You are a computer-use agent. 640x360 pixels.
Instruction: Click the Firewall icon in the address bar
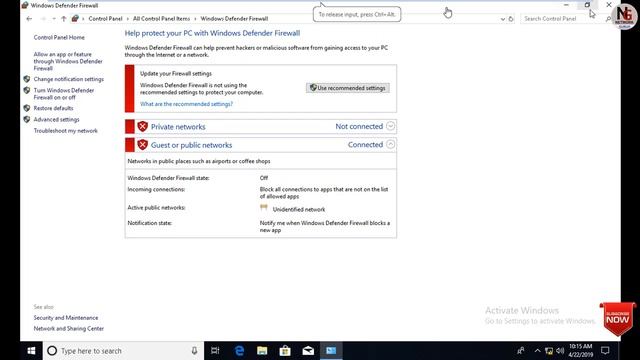coord(75,19)
